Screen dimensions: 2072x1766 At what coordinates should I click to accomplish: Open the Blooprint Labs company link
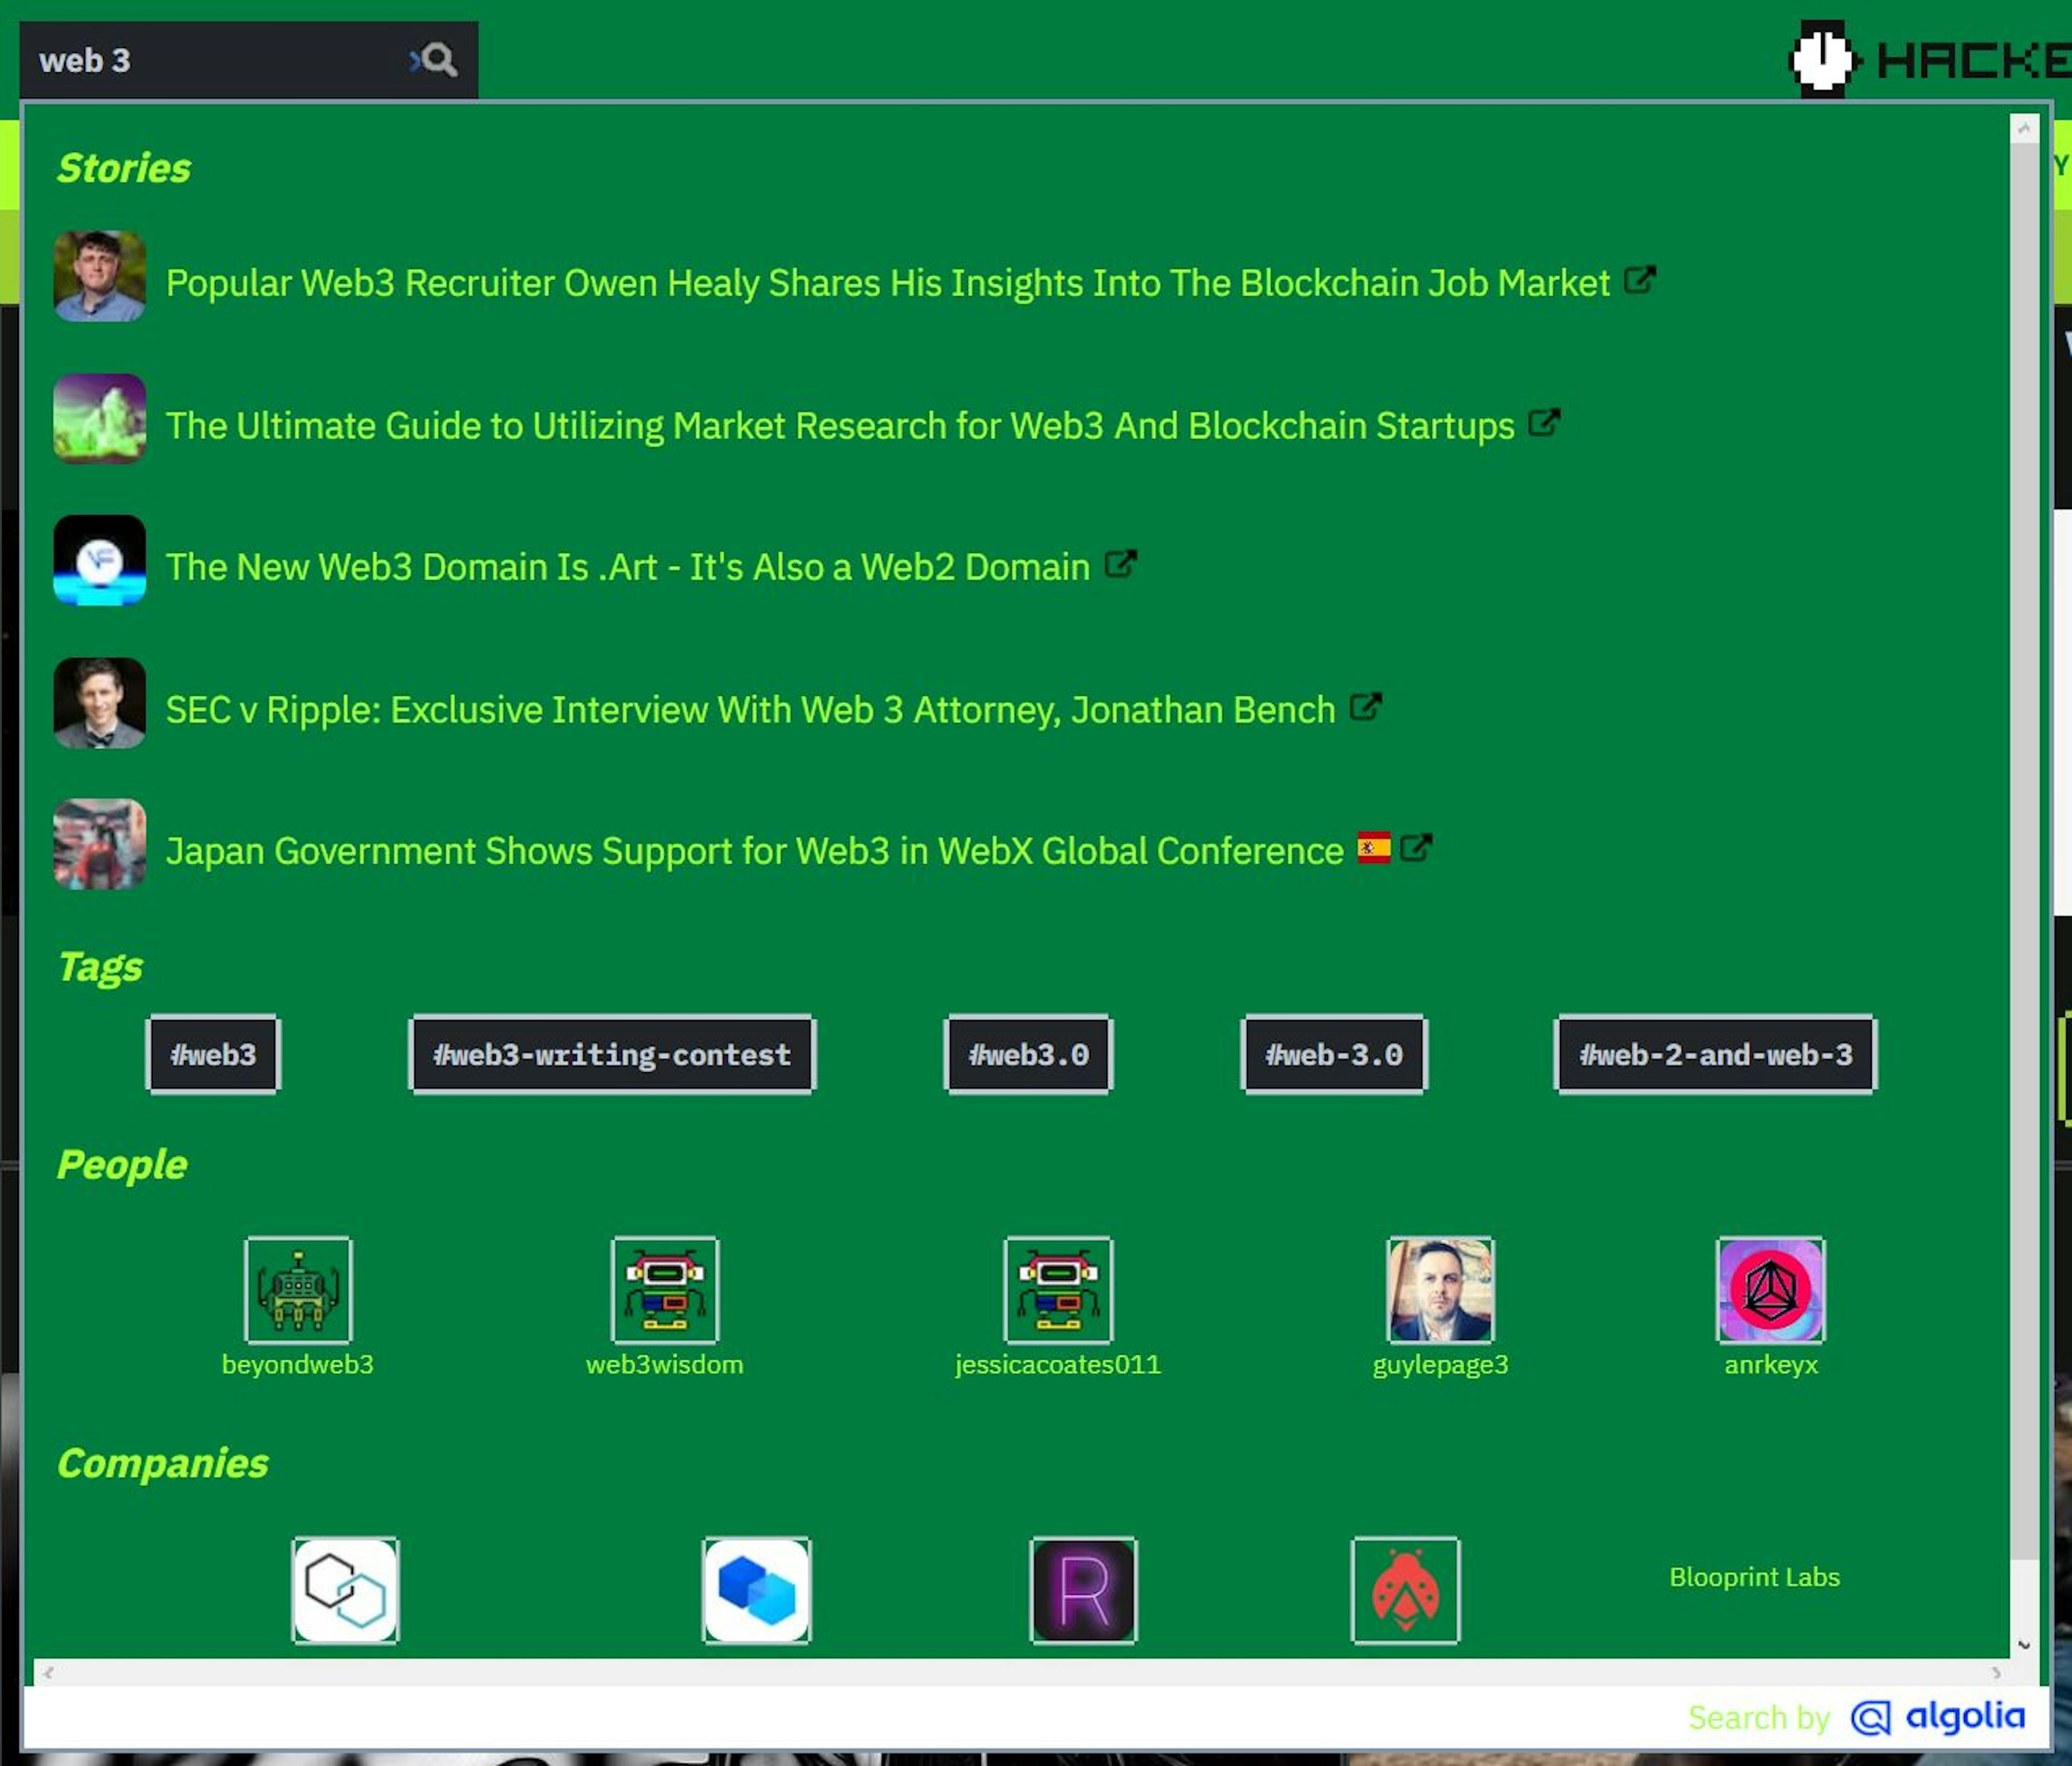[1754, 1577]
